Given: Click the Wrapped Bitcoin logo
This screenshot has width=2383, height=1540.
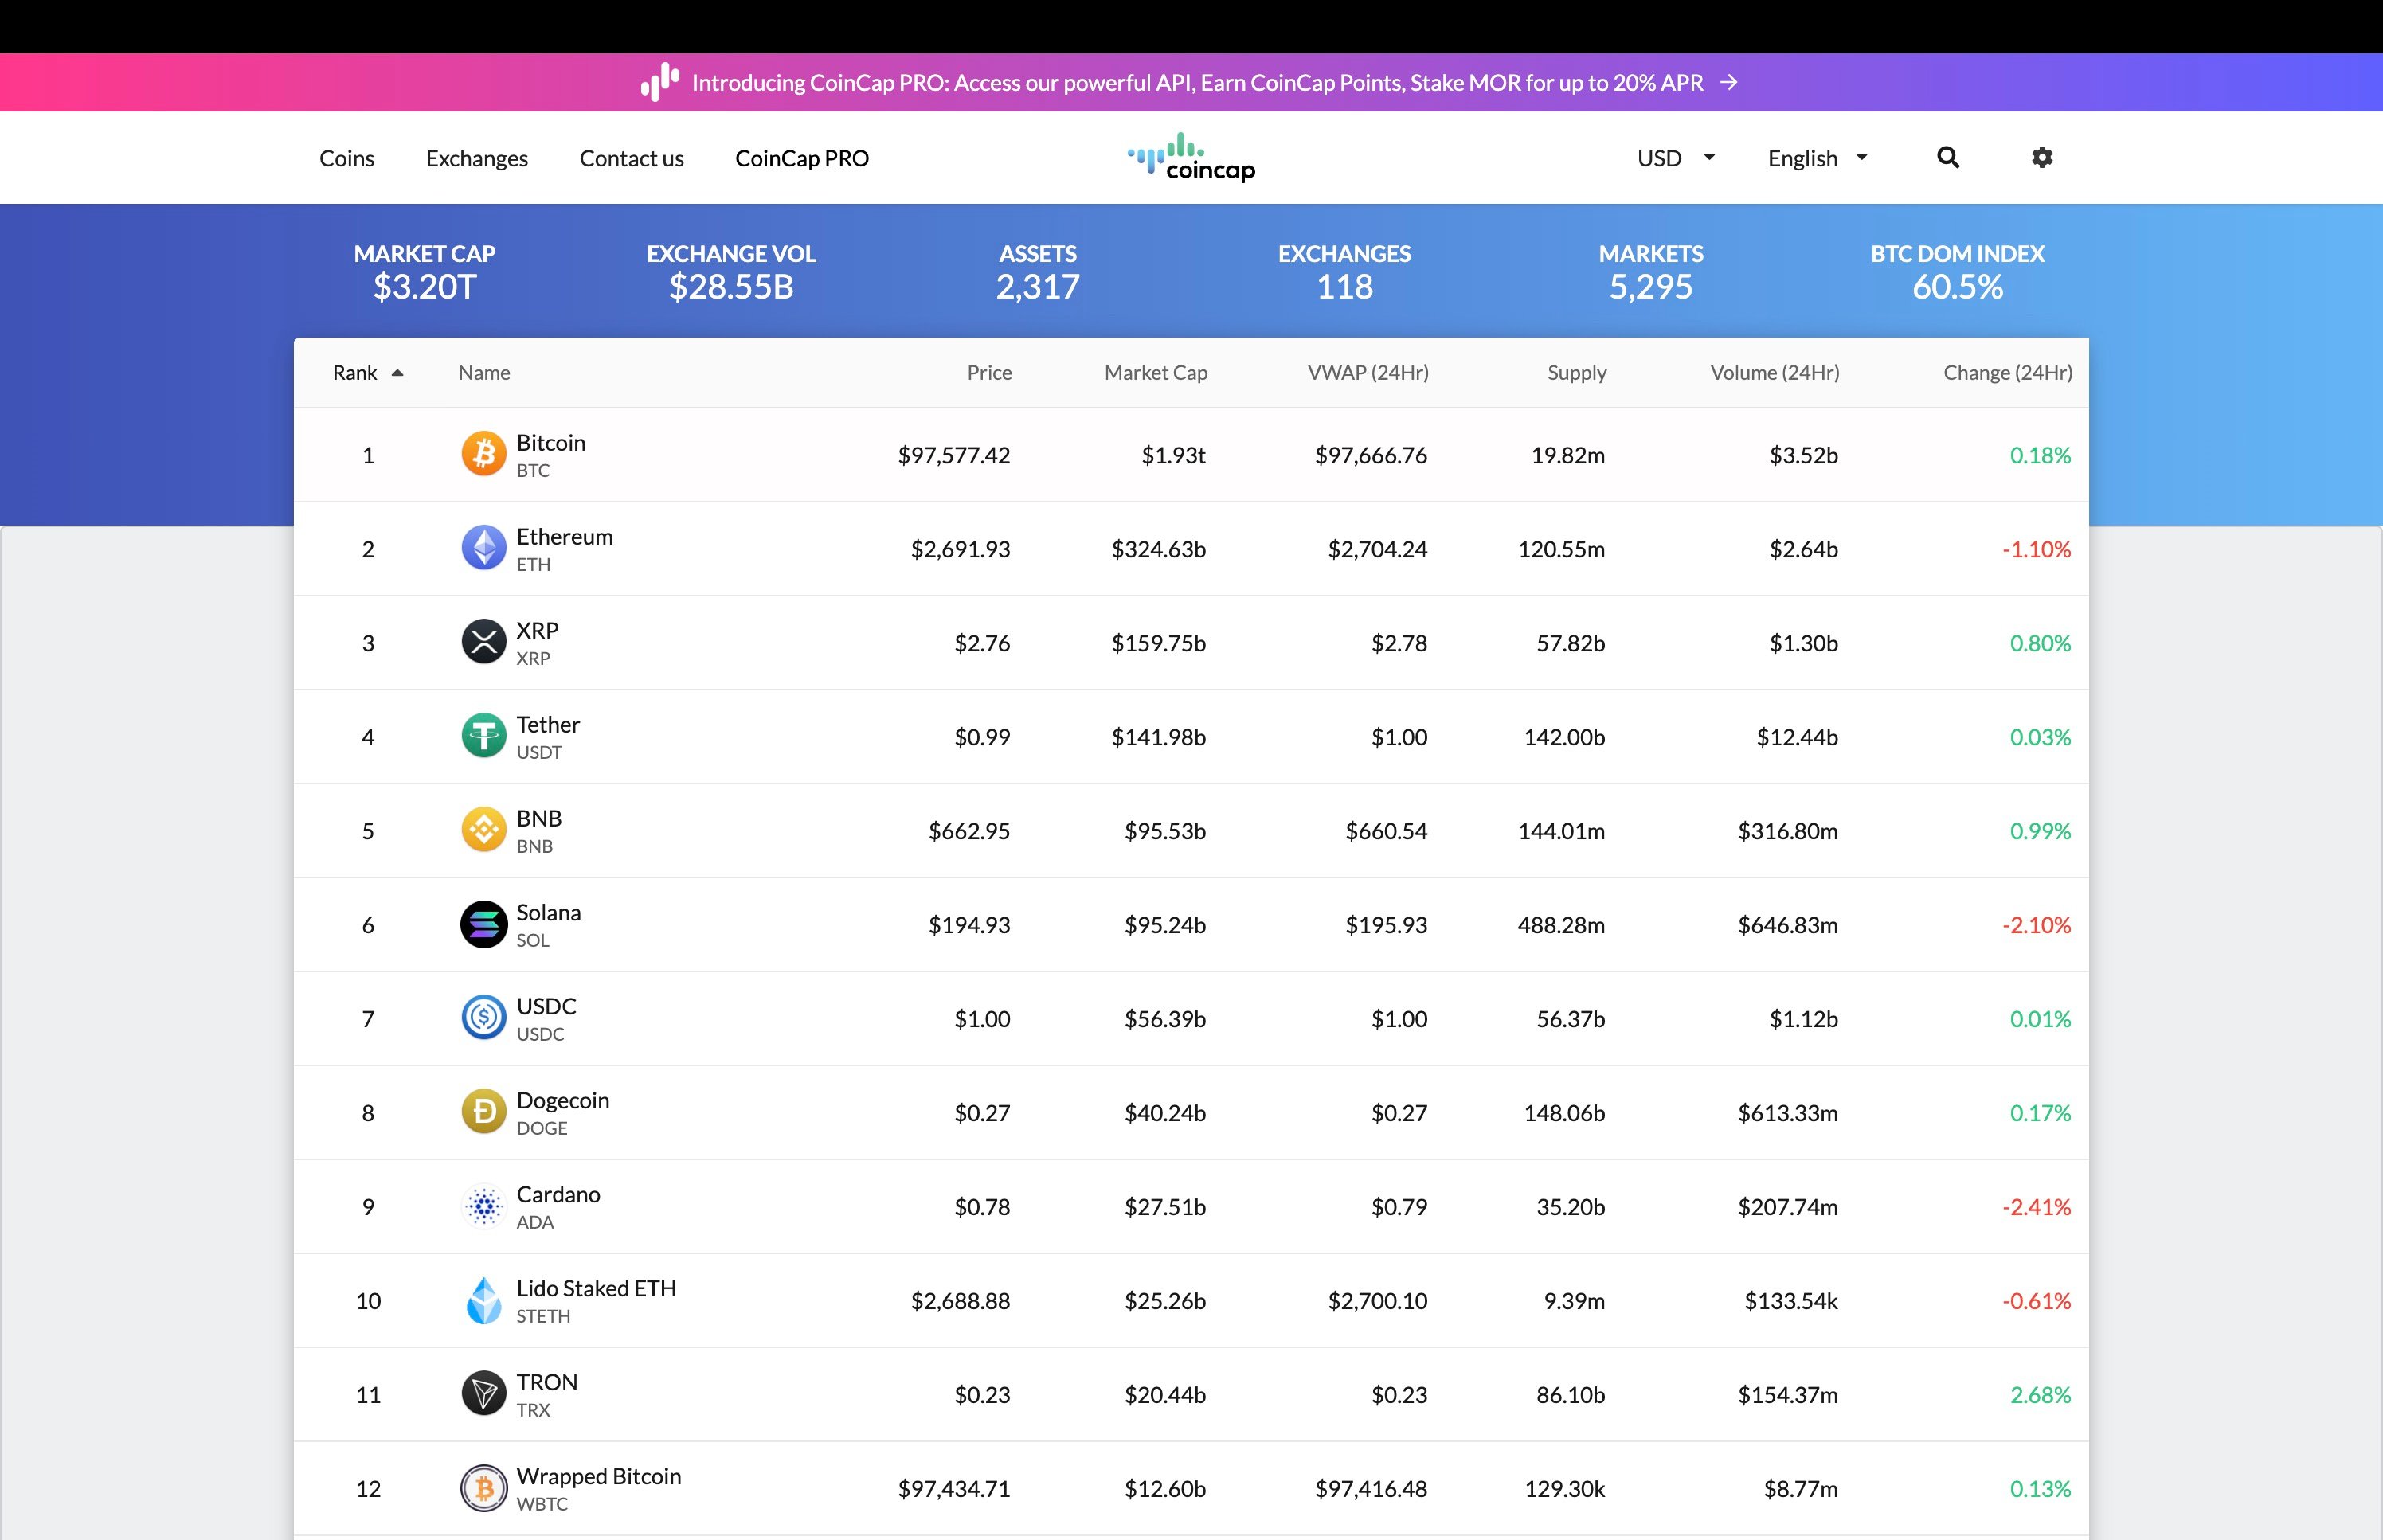Looking at the screenshot, I should (x=484, y=1488).
